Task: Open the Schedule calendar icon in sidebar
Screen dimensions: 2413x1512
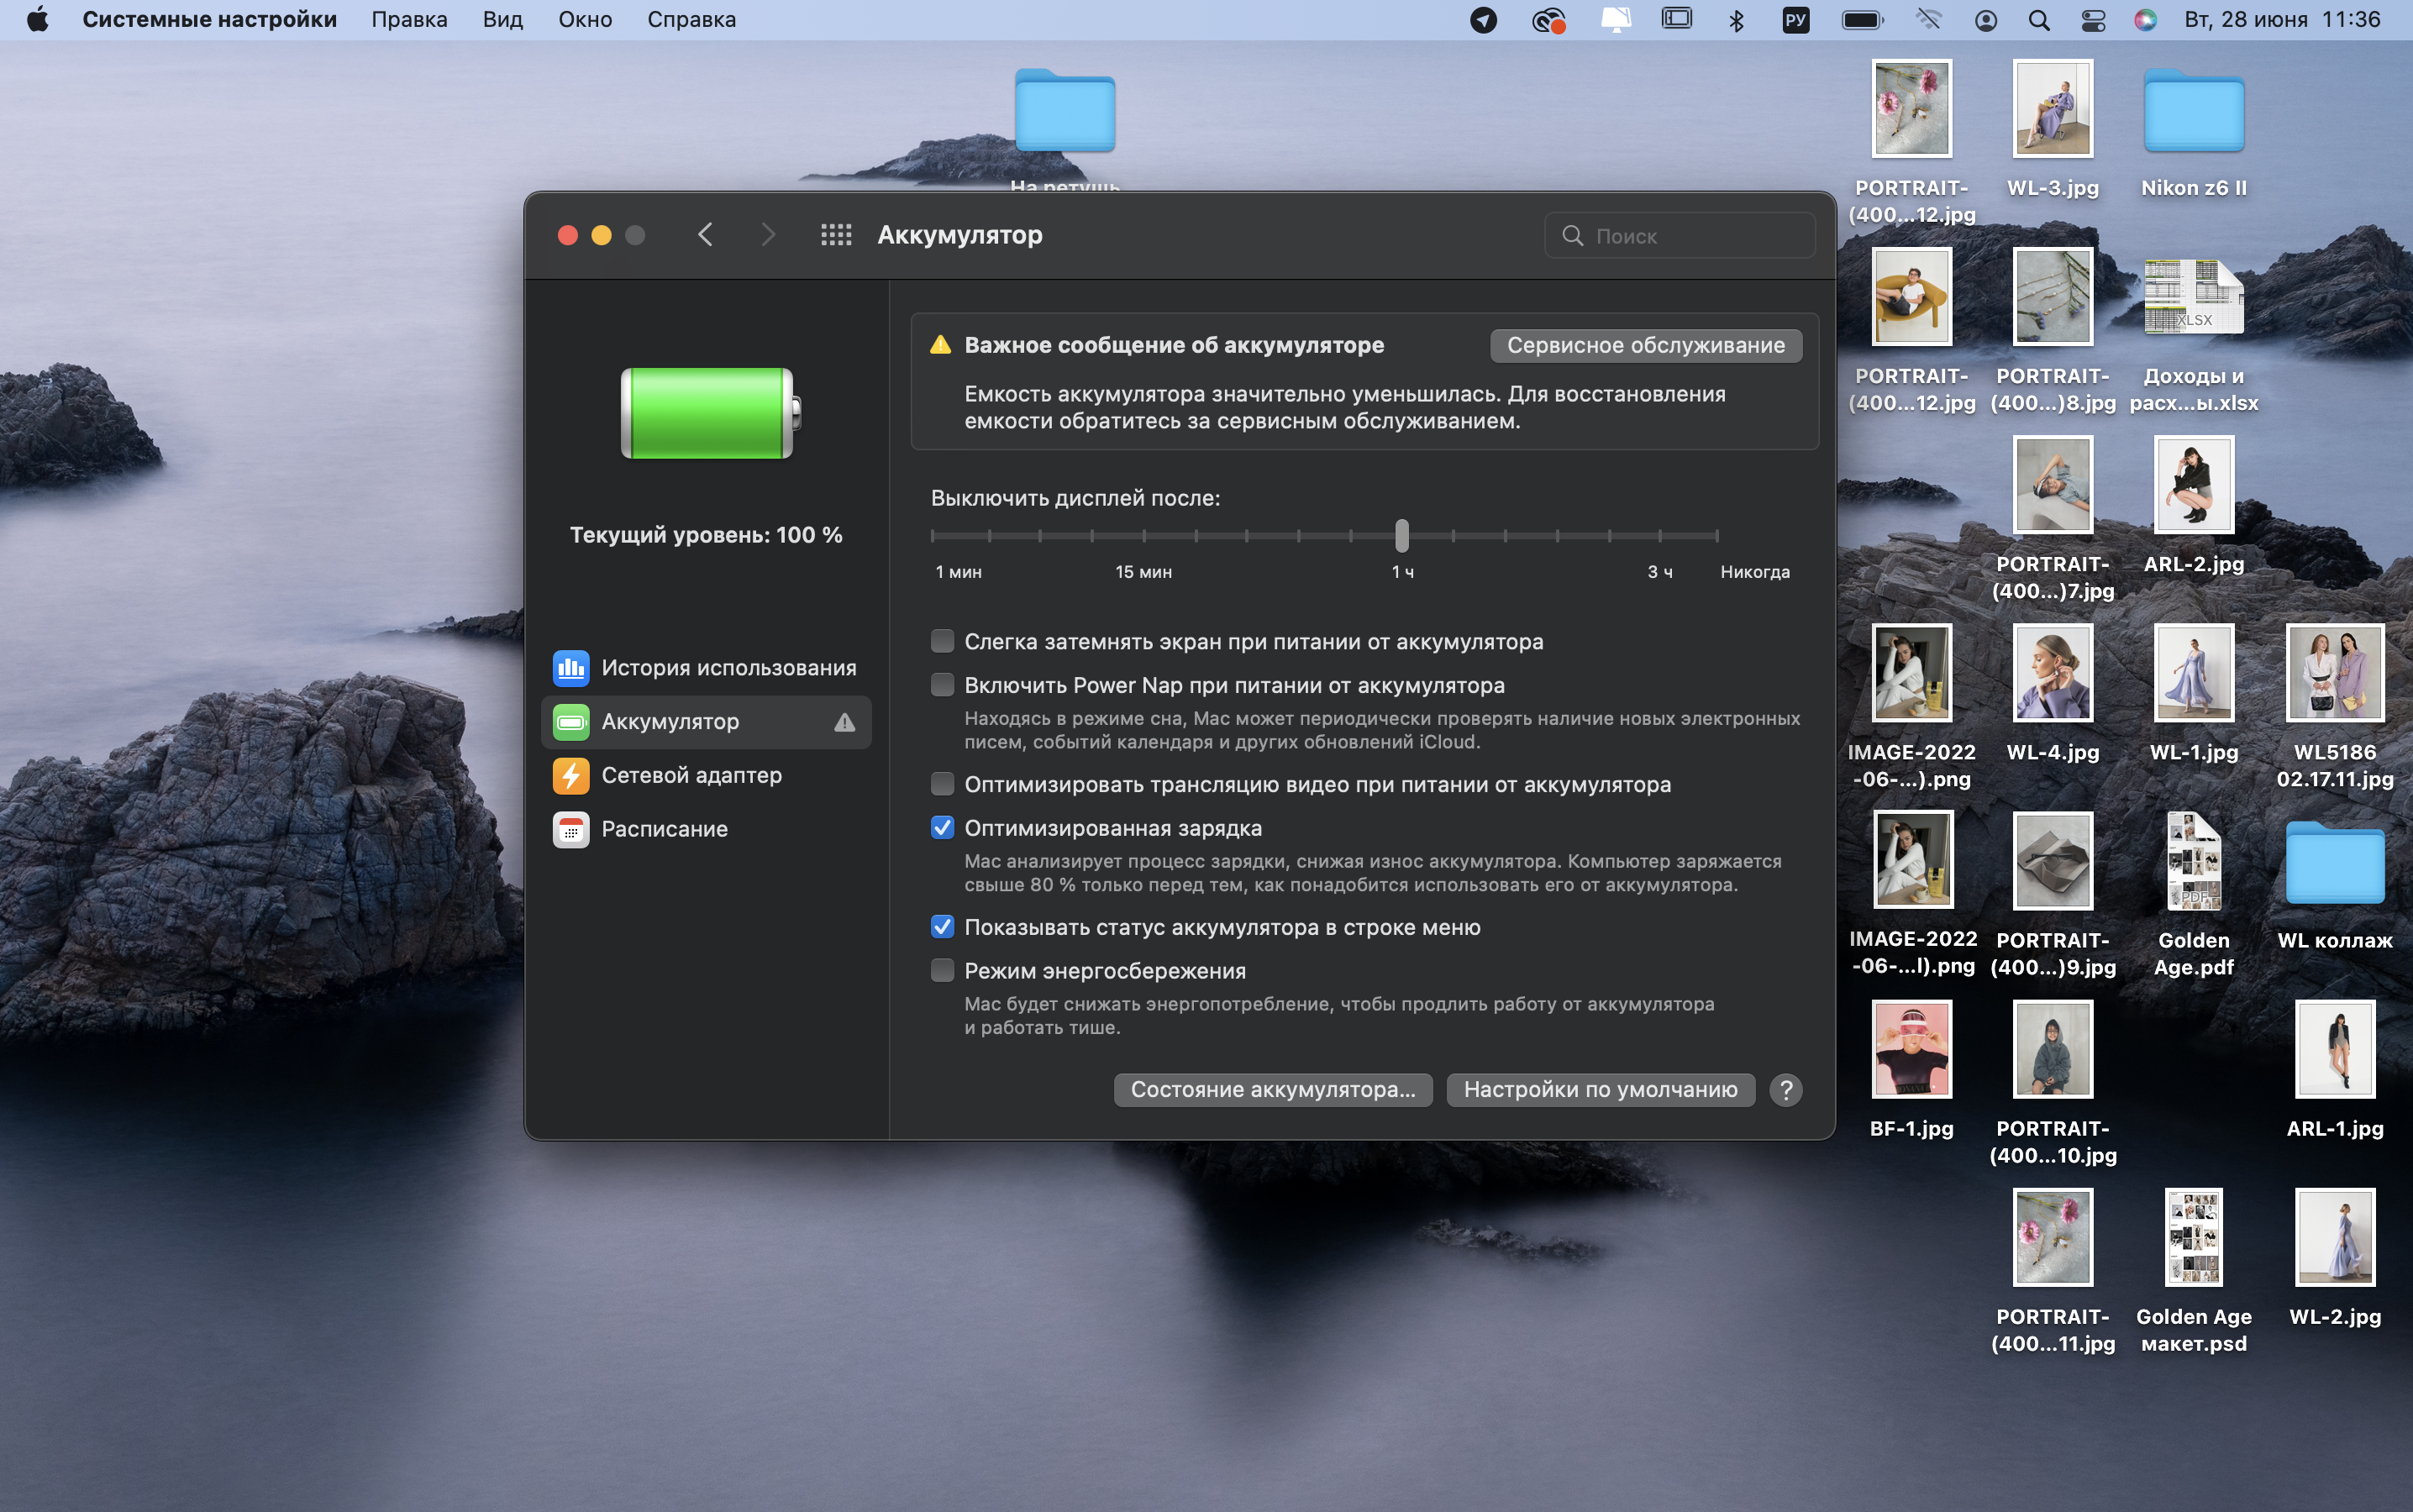Action: [571, 829]
